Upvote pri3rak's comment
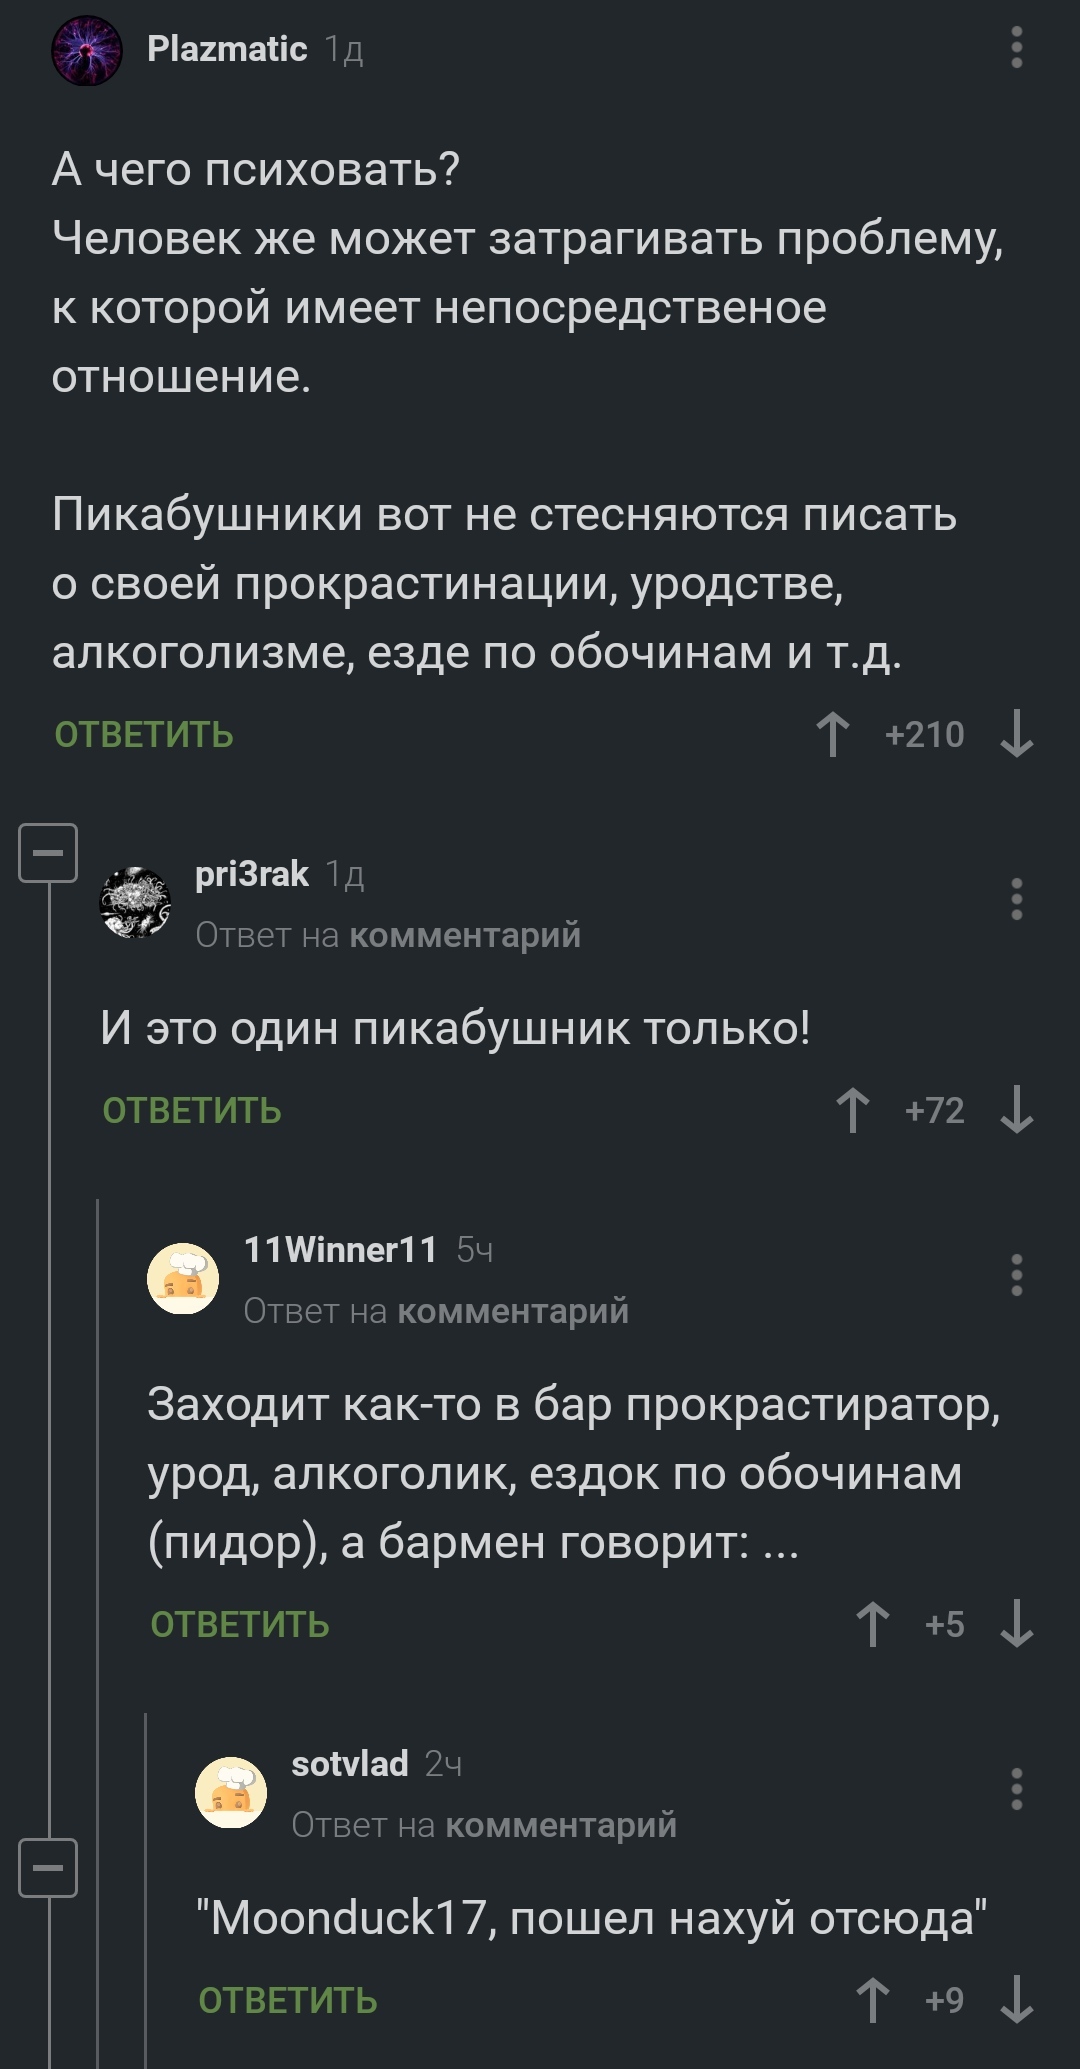The height and width of the screenshot is (2069, 1080). pyautogui.click(x=852, y=1110)
